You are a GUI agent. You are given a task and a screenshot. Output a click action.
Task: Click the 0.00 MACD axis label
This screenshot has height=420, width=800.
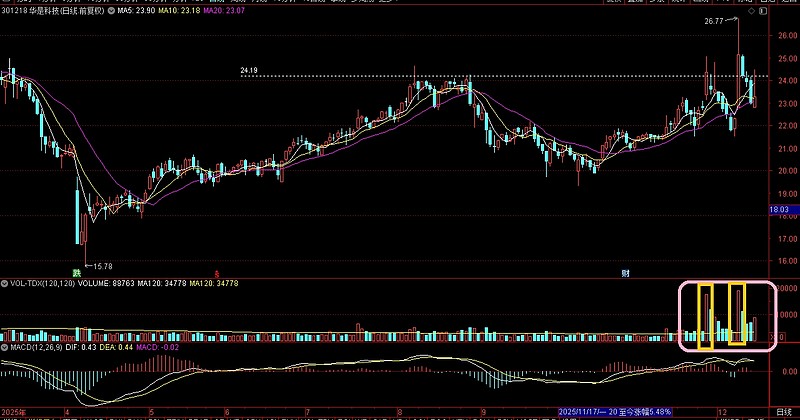[790, 372]
